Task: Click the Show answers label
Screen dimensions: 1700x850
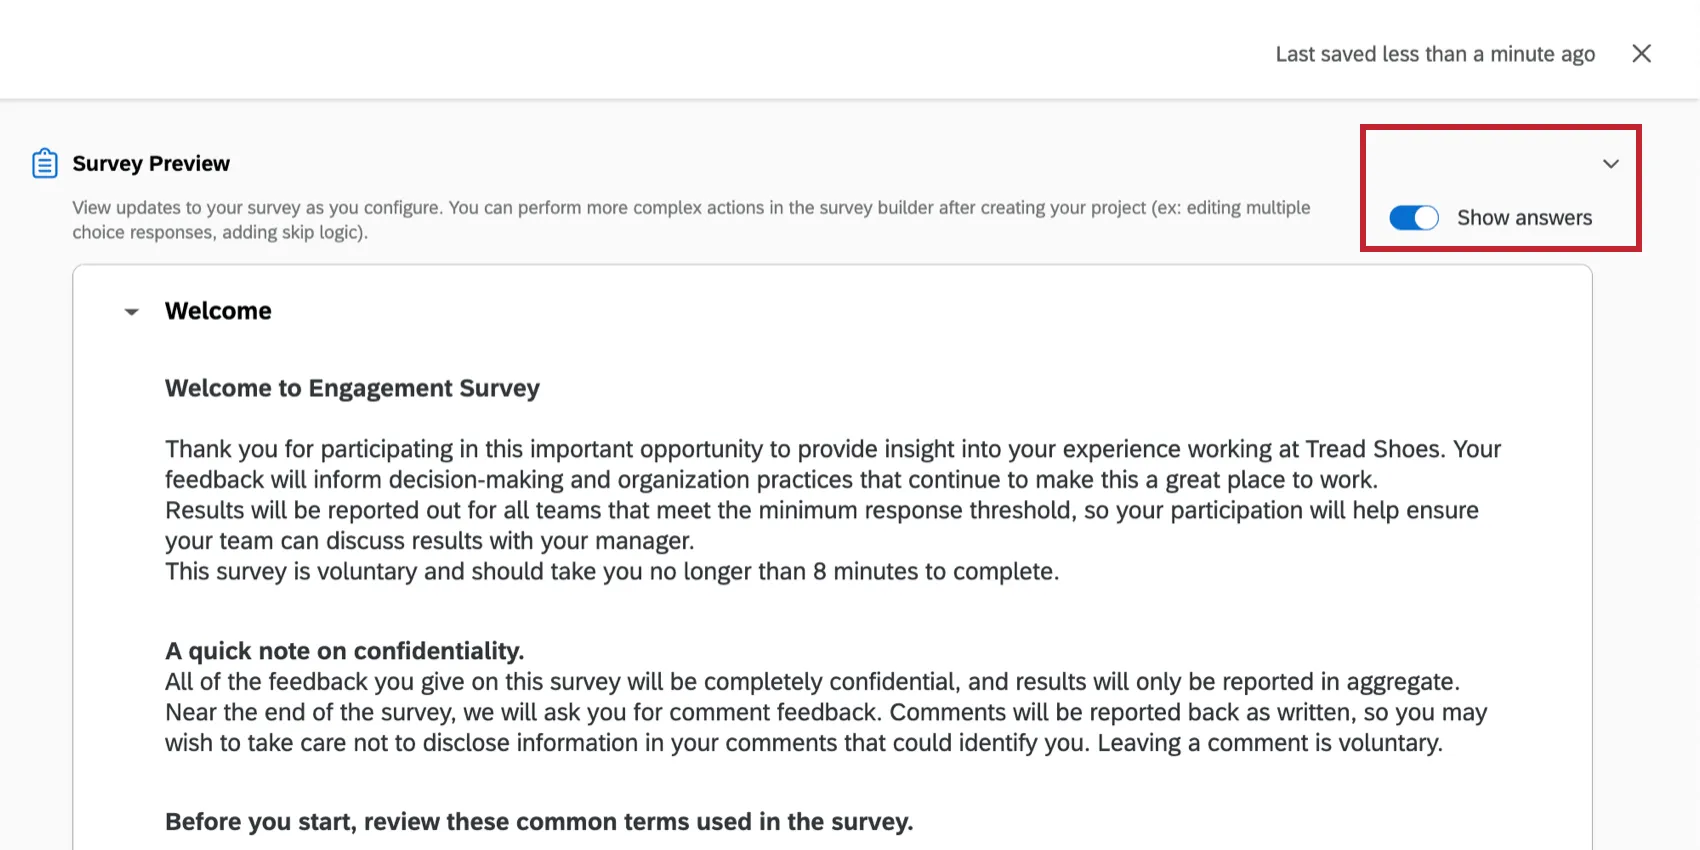Action: [x=1524, y=217]
